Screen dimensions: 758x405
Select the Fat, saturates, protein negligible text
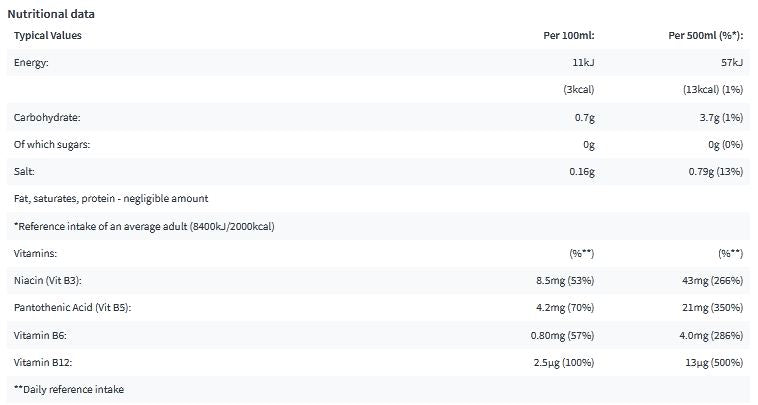111,199
